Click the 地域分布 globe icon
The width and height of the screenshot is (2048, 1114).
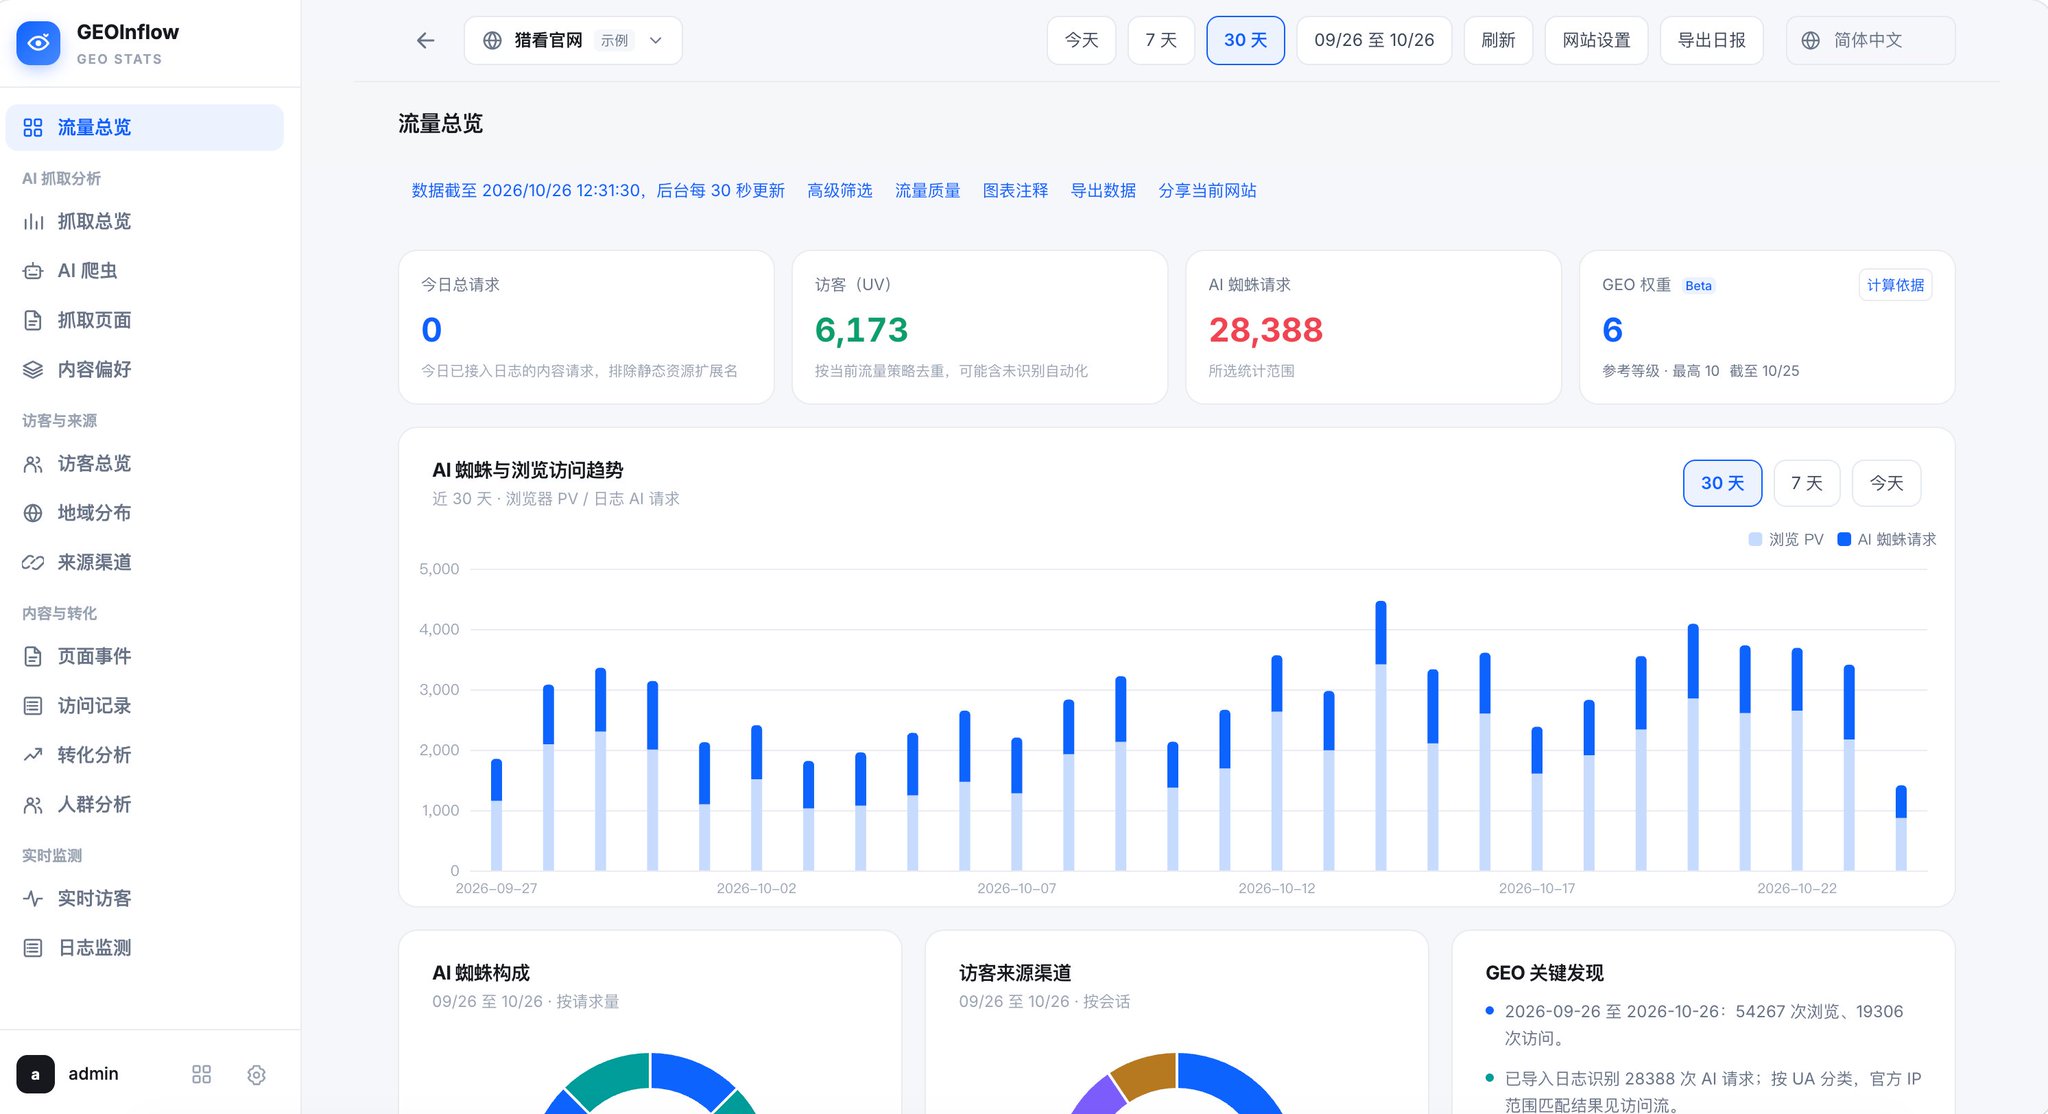coord(33,513)
